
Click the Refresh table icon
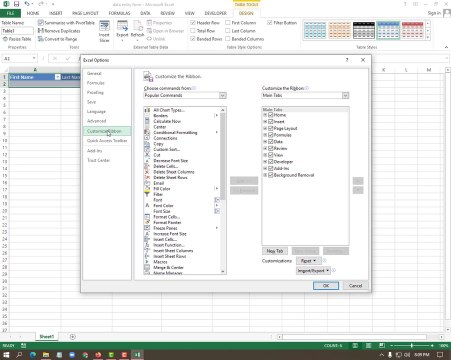137,26
